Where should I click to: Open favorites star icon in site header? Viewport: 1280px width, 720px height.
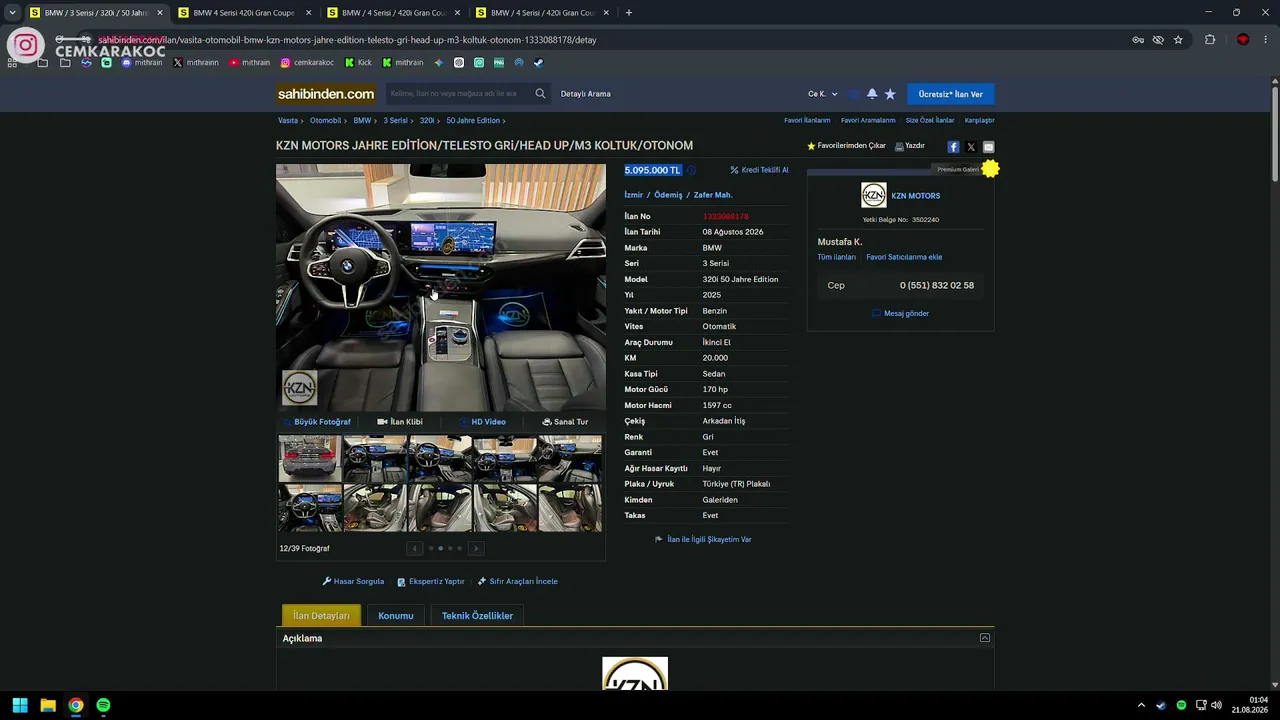click(x=890, y=94)
